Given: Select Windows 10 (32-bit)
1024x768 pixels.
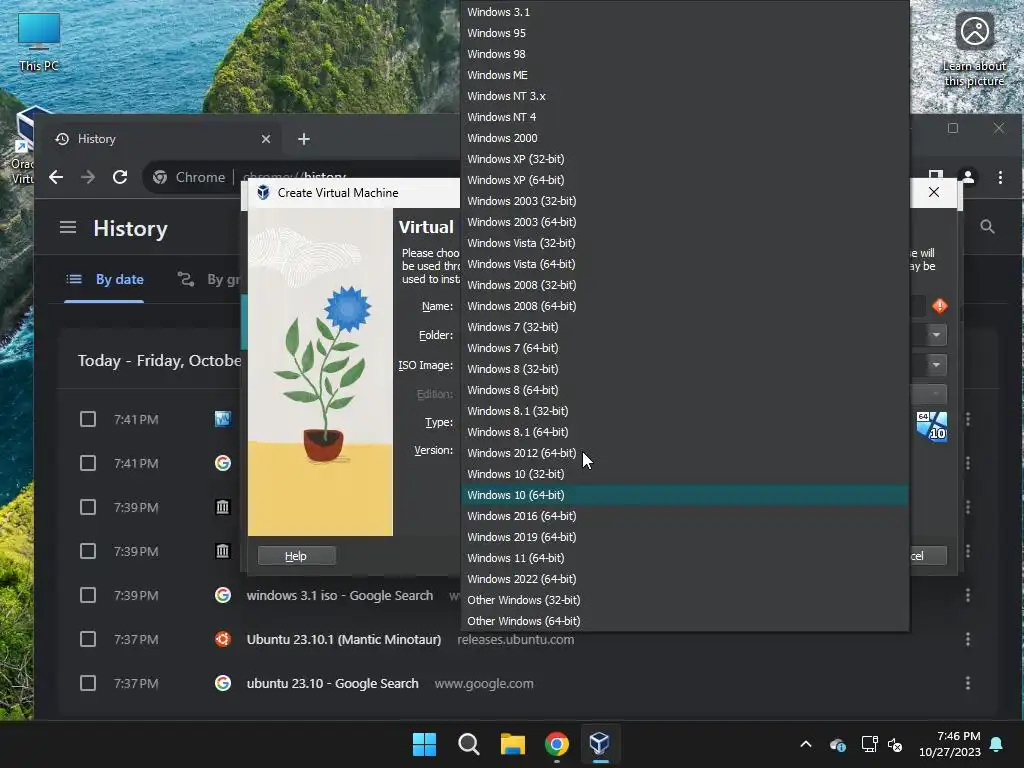Looking at the screenshot, I should tap(684, 474).
